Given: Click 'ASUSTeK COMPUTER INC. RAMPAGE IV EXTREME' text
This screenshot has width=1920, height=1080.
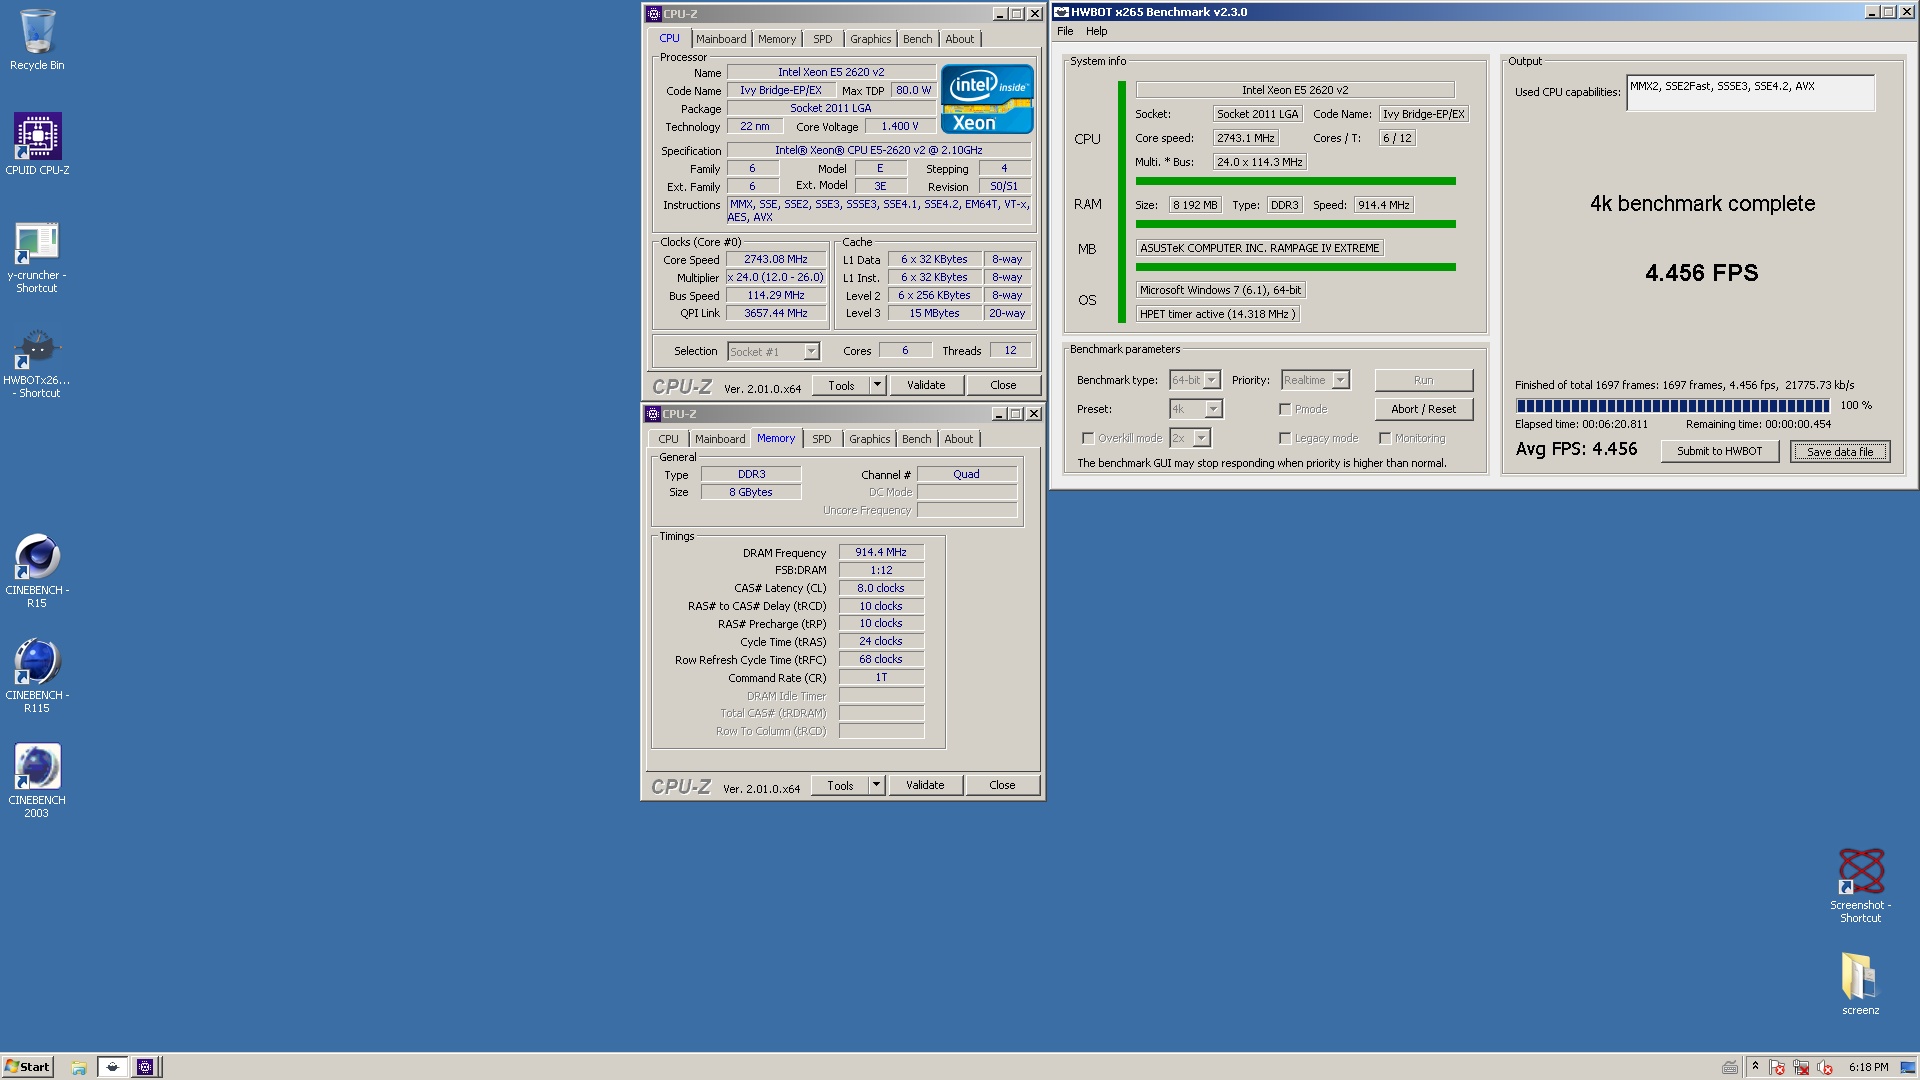Looking at the screenshot, I should [1259, 248].
